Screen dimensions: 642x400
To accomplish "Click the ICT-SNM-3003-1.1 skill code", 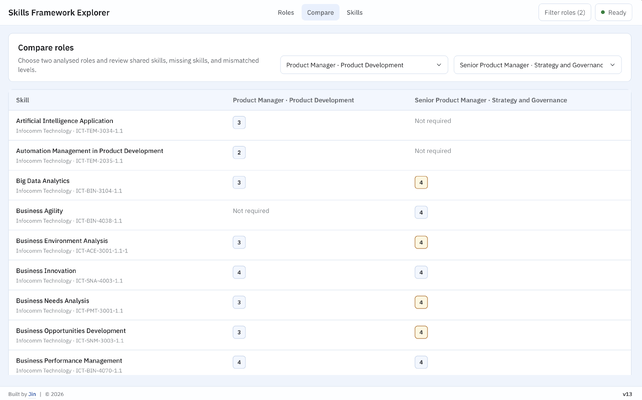I will [99, 341].
